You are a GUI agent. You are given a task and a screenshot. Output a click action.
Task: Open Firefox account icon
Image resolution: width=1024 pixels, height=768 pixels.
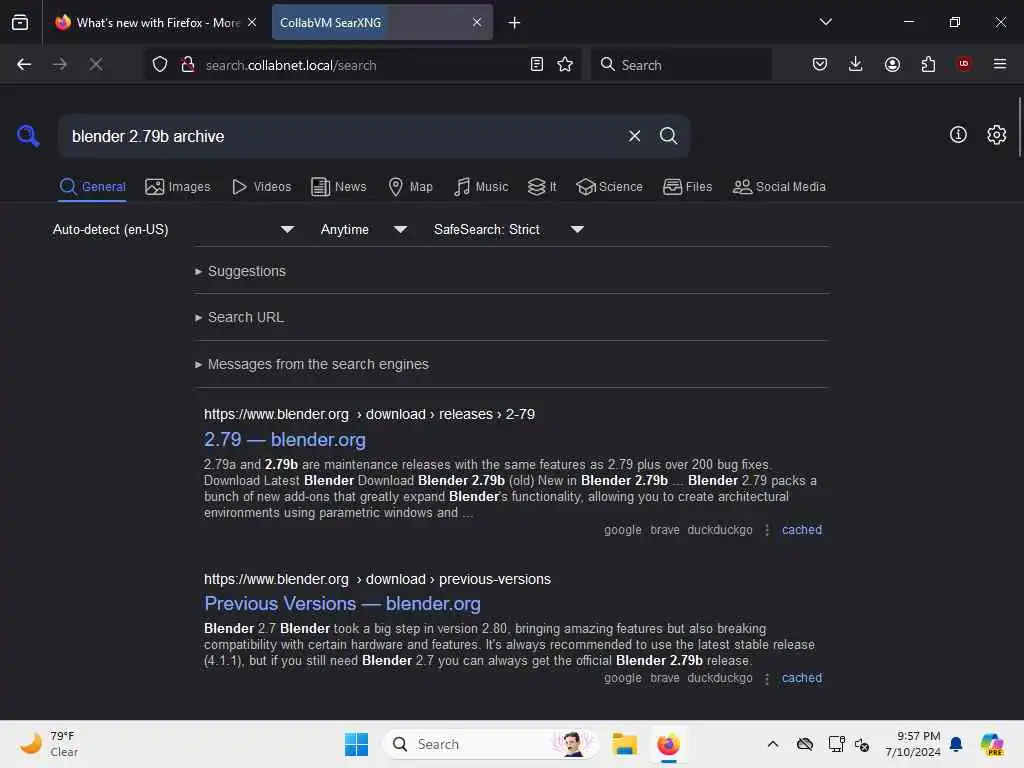pyautogui.click(x=892, y=64)
